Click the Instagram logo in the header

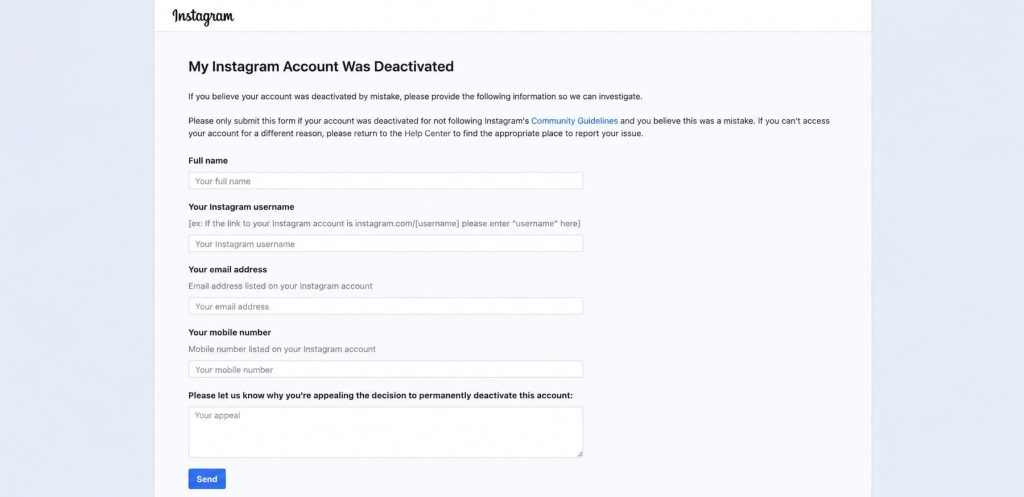click(x=202, y=17)
